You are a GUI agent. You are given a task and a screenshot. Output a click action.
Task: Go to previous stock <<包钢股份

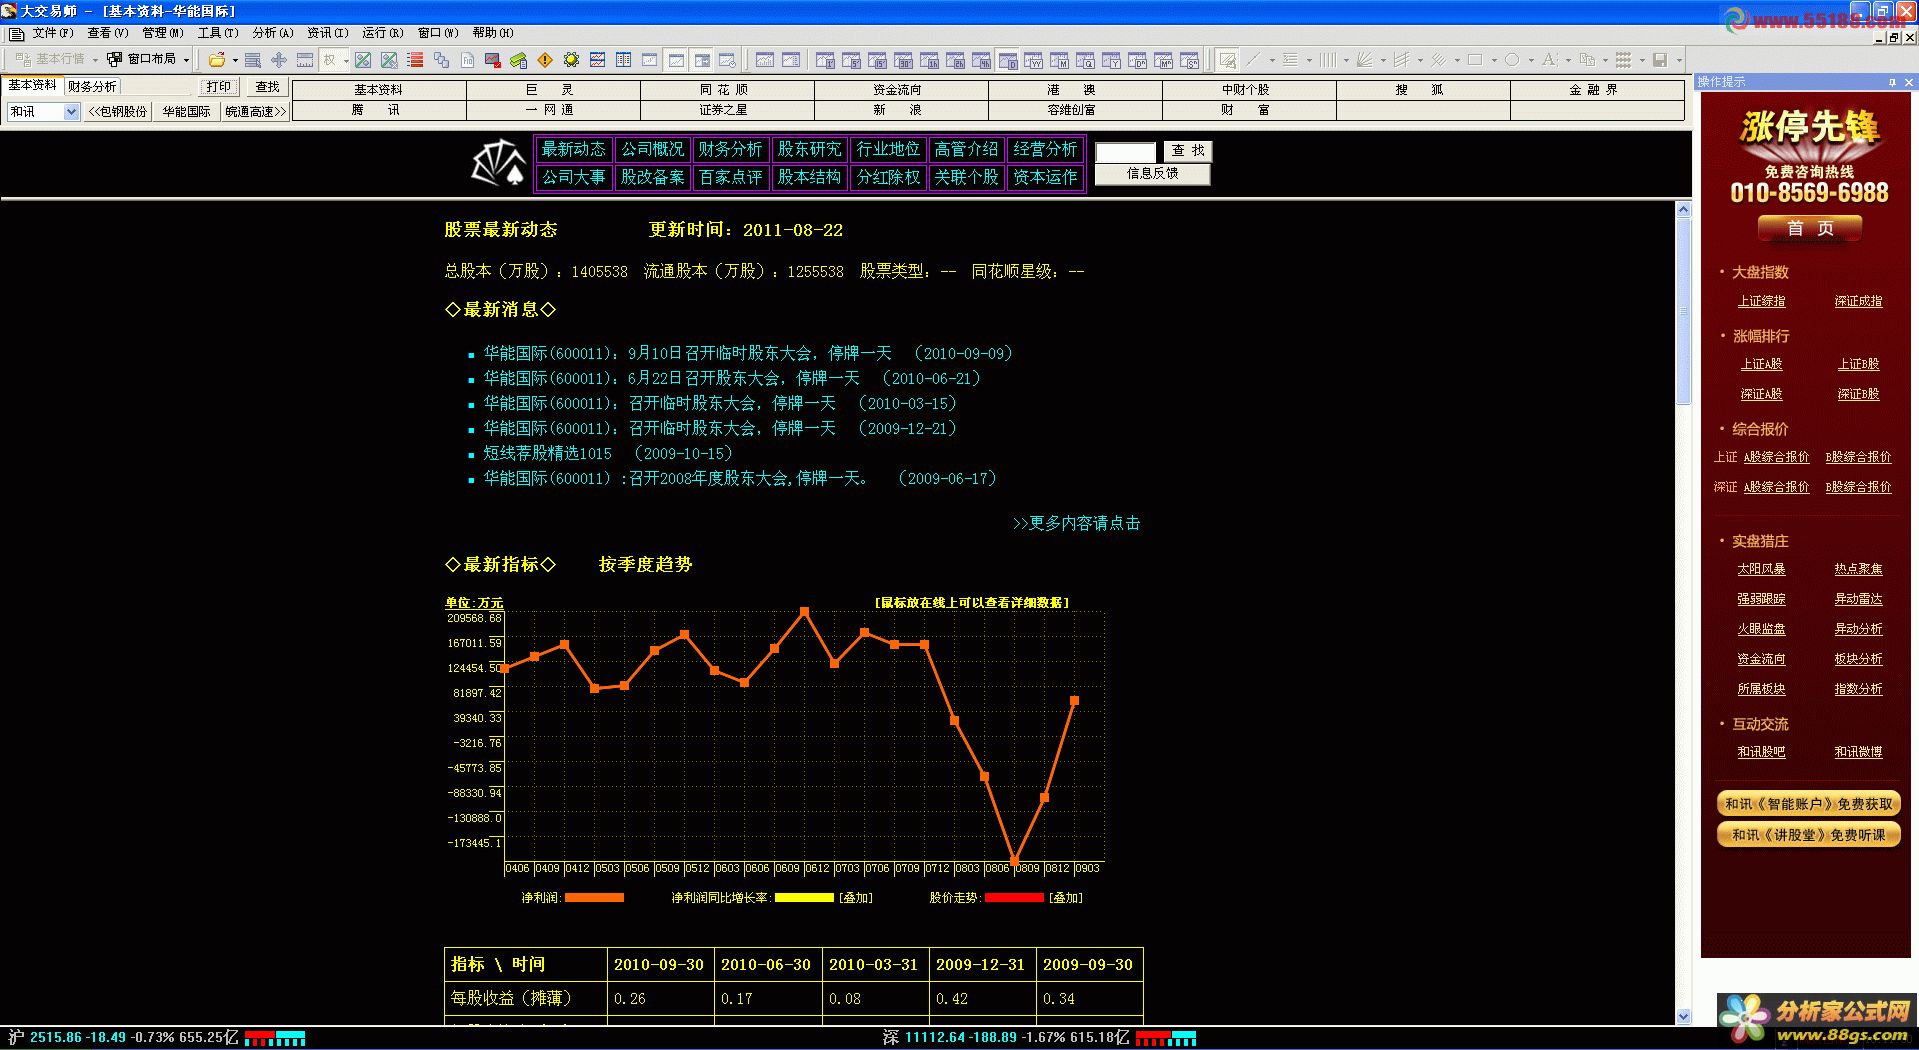point(118,112)
